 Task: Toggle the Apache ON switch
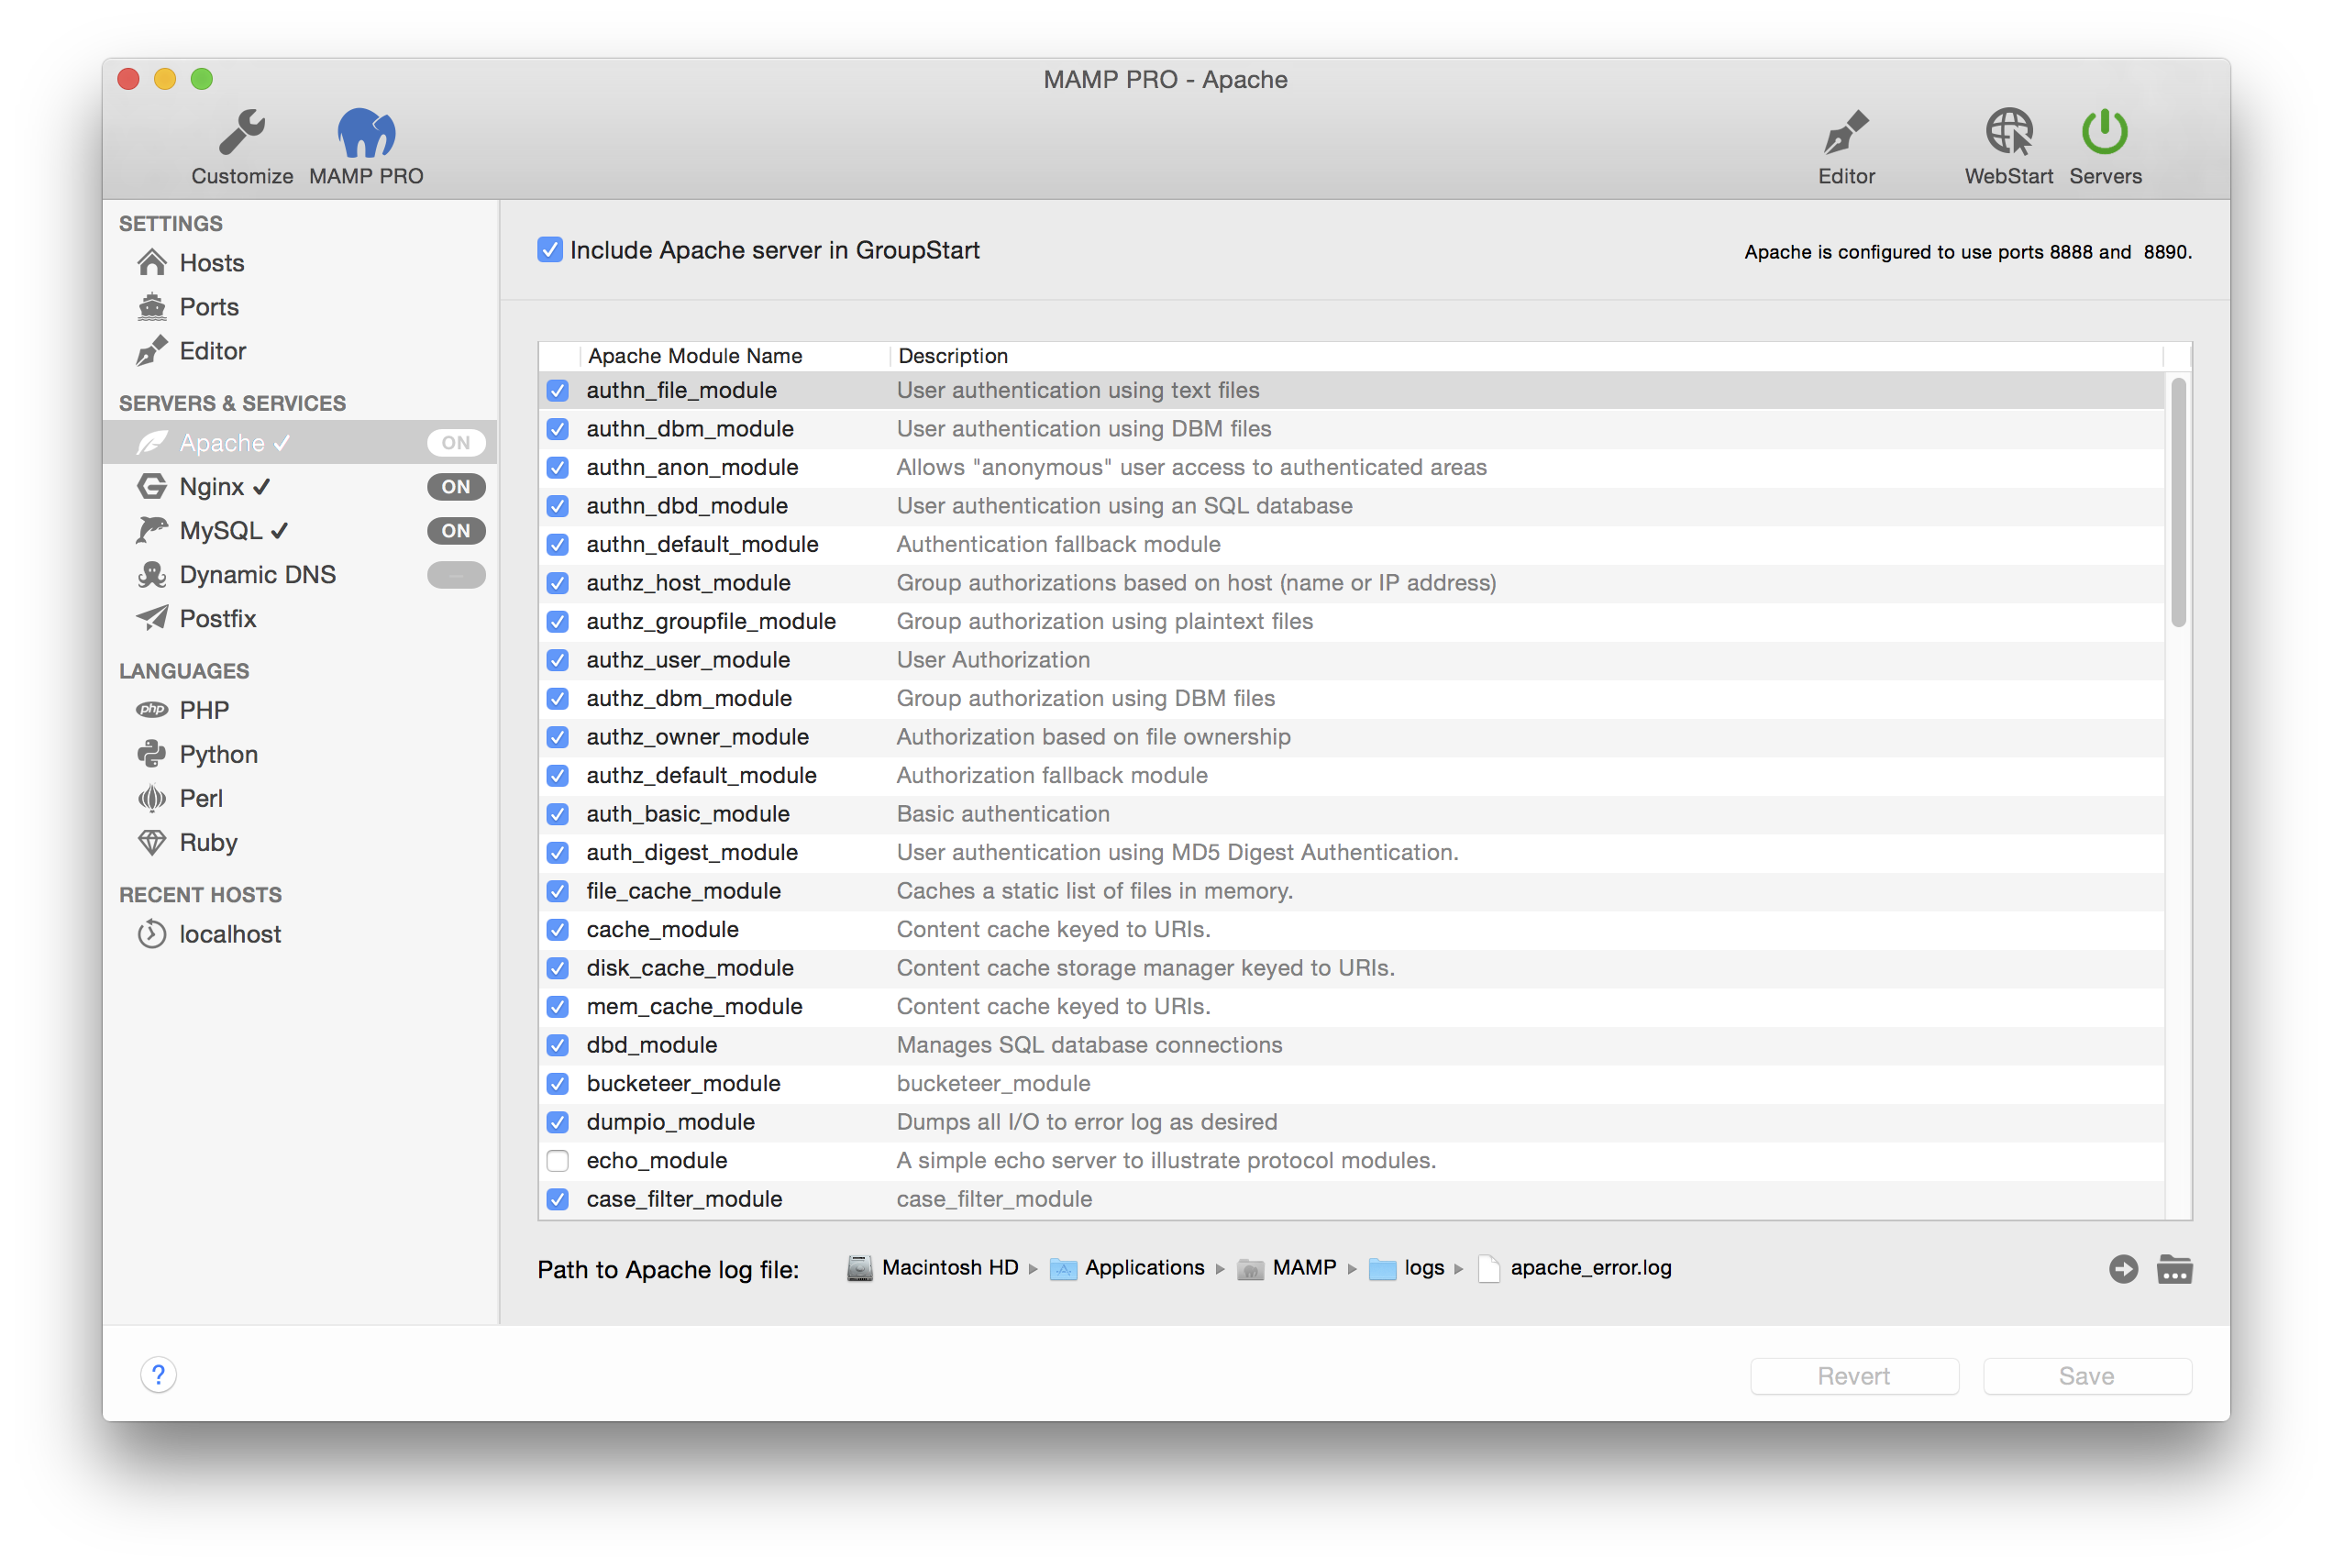(456, 443)
